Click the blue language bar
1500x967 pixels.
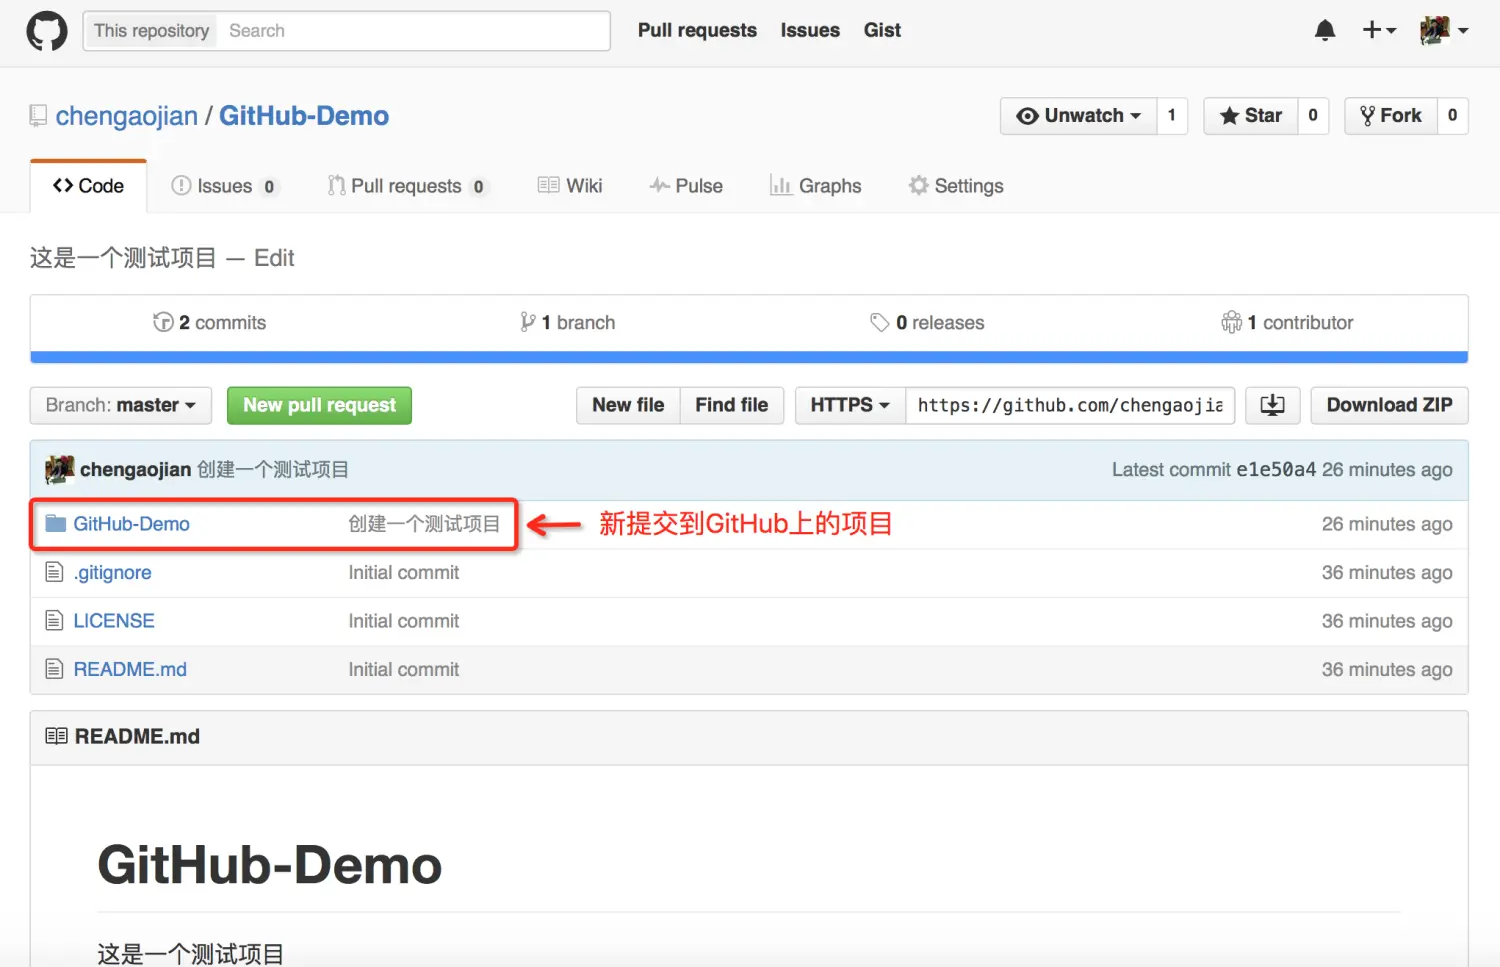[749, 357]
